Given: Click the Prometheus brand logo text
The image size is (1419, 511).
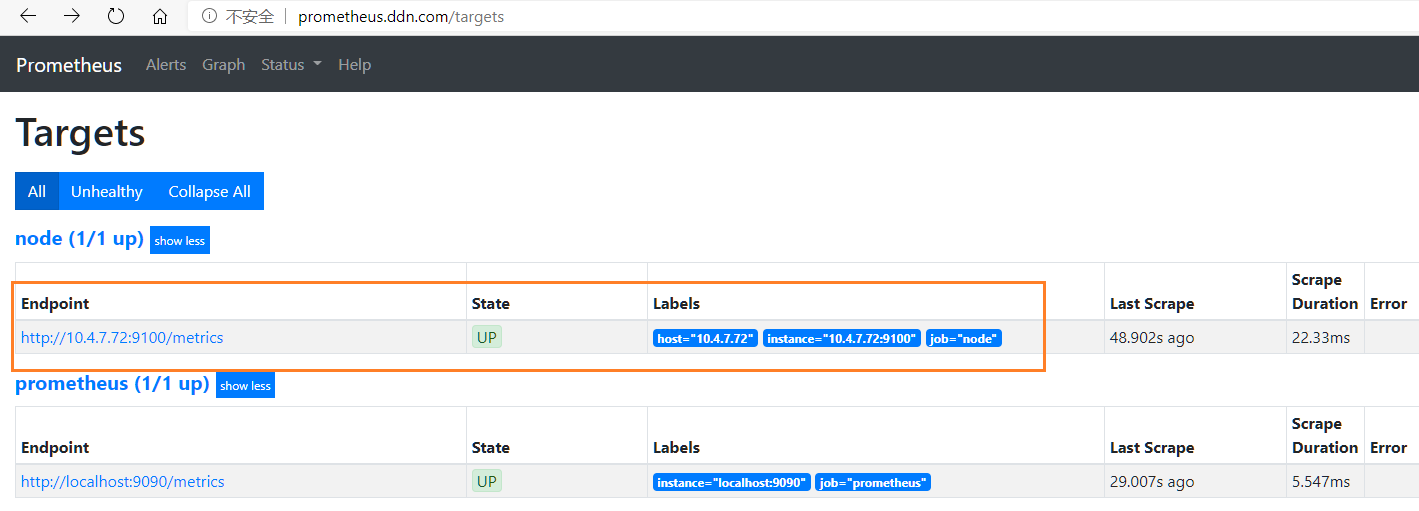Looking at the screenshot, I should (x=69, y=65).
